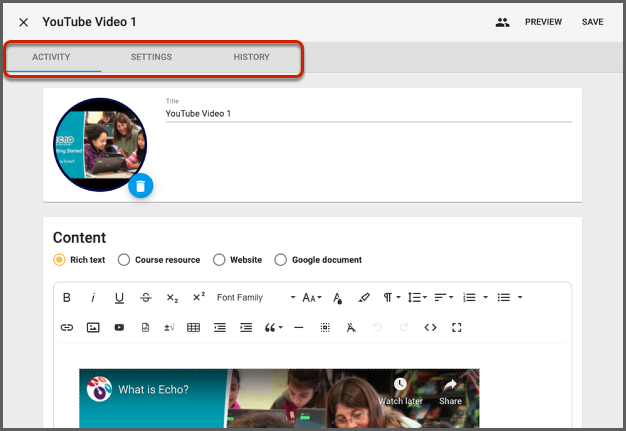The width and height of the screenshot is (626, 431).
Task: Click the Title input field
Action: [x=367, y=114]
